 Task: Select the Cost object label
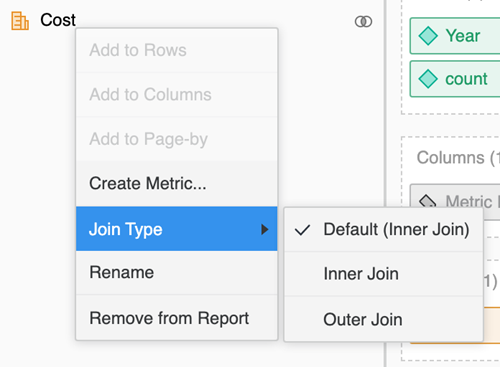tap(58, 20)
